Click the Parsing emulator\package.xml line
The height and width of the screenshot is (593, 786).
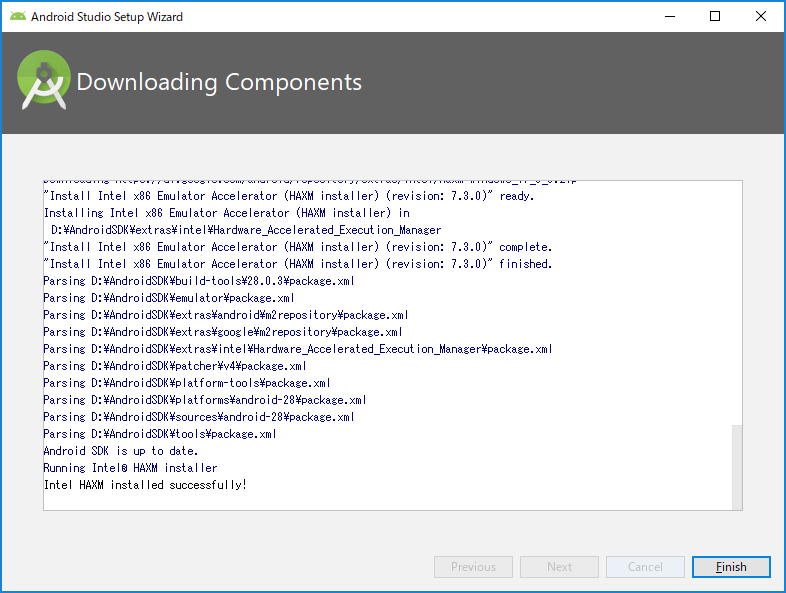(169, 297)
